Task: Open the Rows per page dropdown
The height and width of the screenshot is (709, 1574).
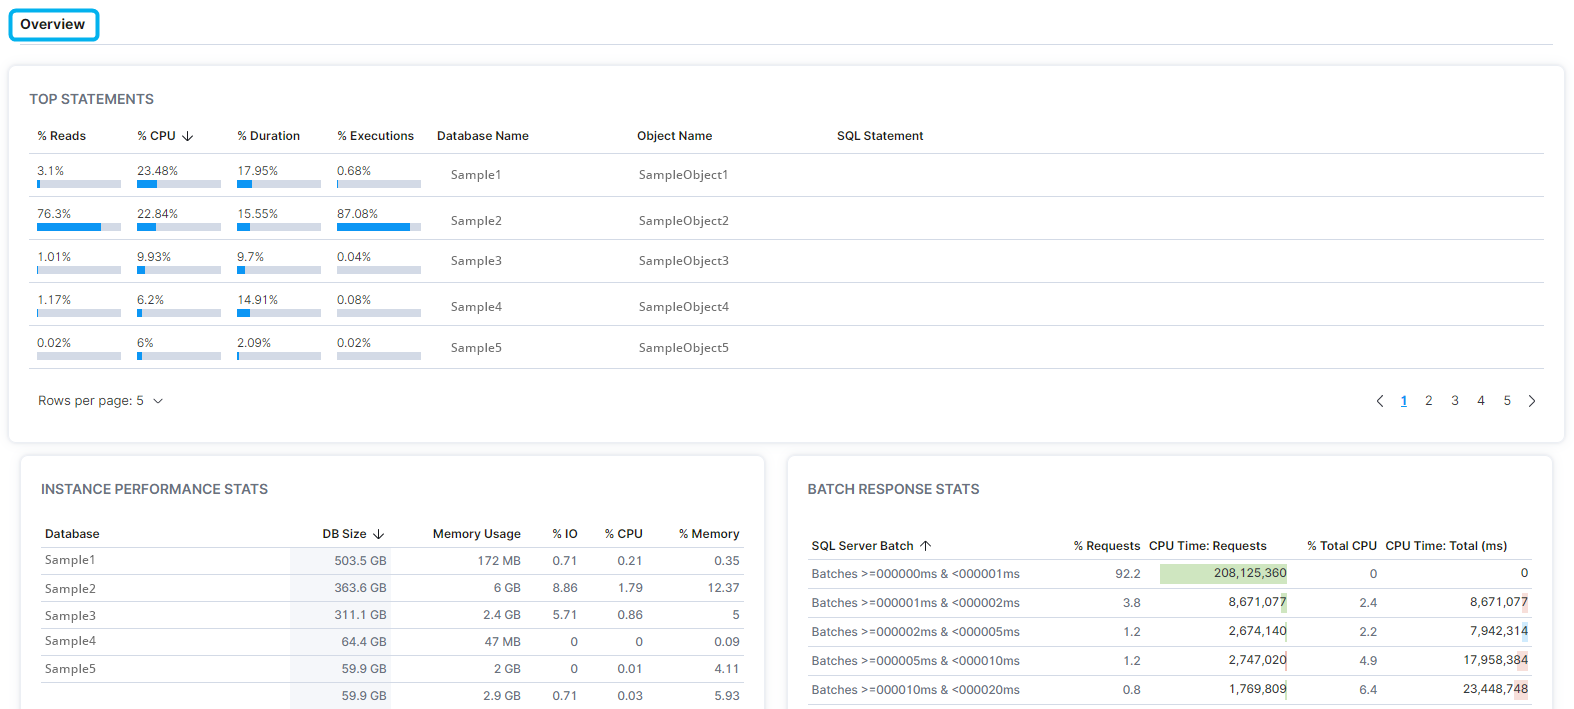Action: point(101,401)
